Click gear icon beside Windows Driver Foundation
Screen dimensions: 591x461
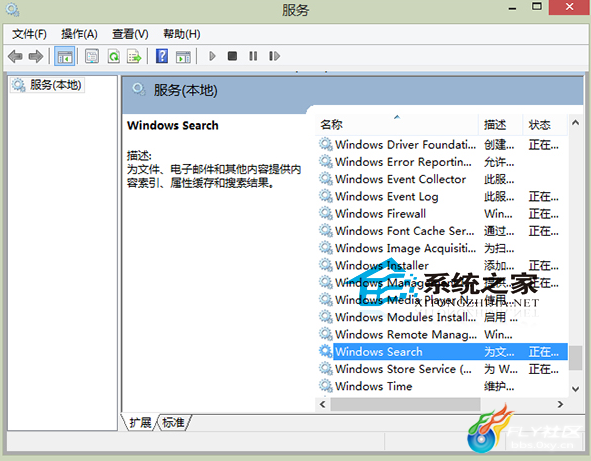pos(326,144)
